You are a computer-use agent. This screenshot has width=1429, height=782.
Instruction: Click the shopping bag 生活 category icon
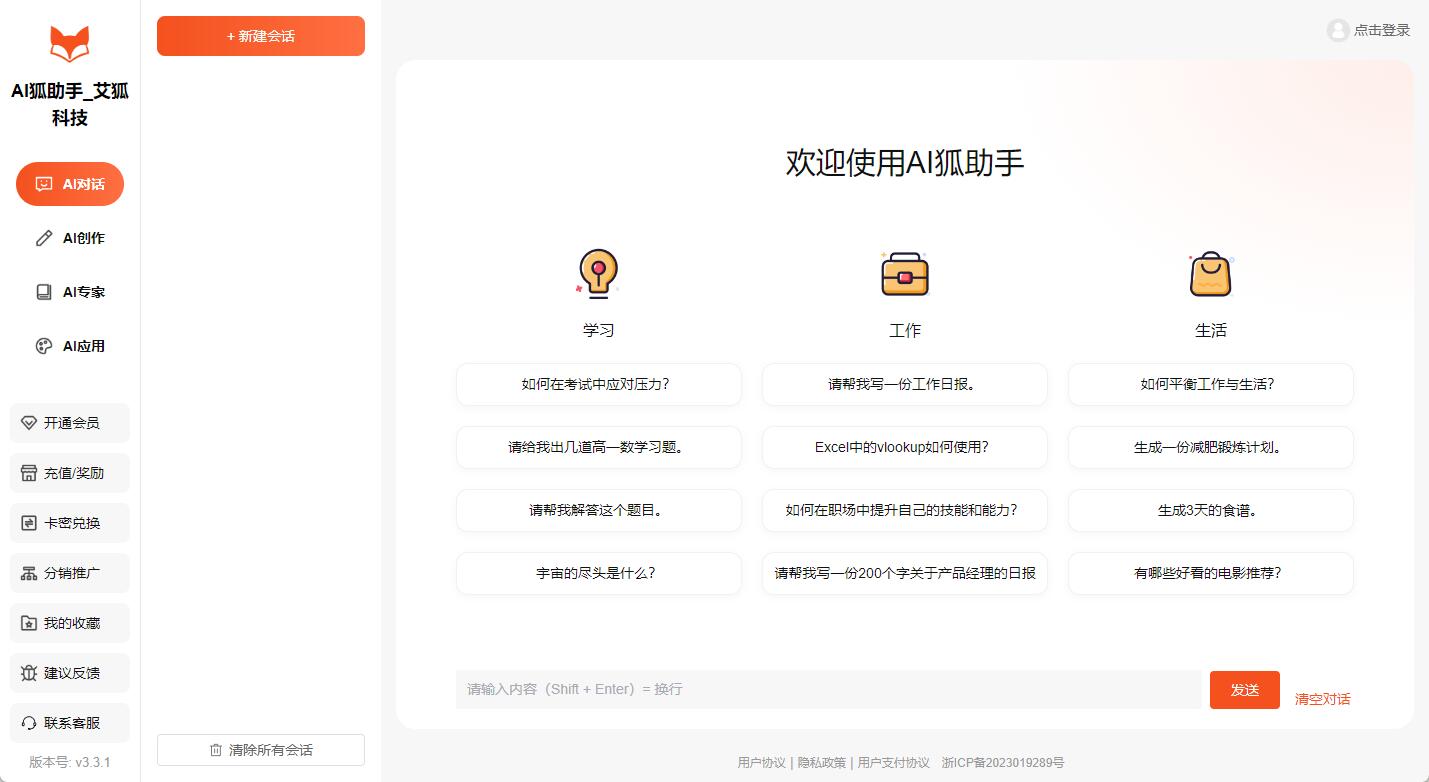click(1210, 273)
